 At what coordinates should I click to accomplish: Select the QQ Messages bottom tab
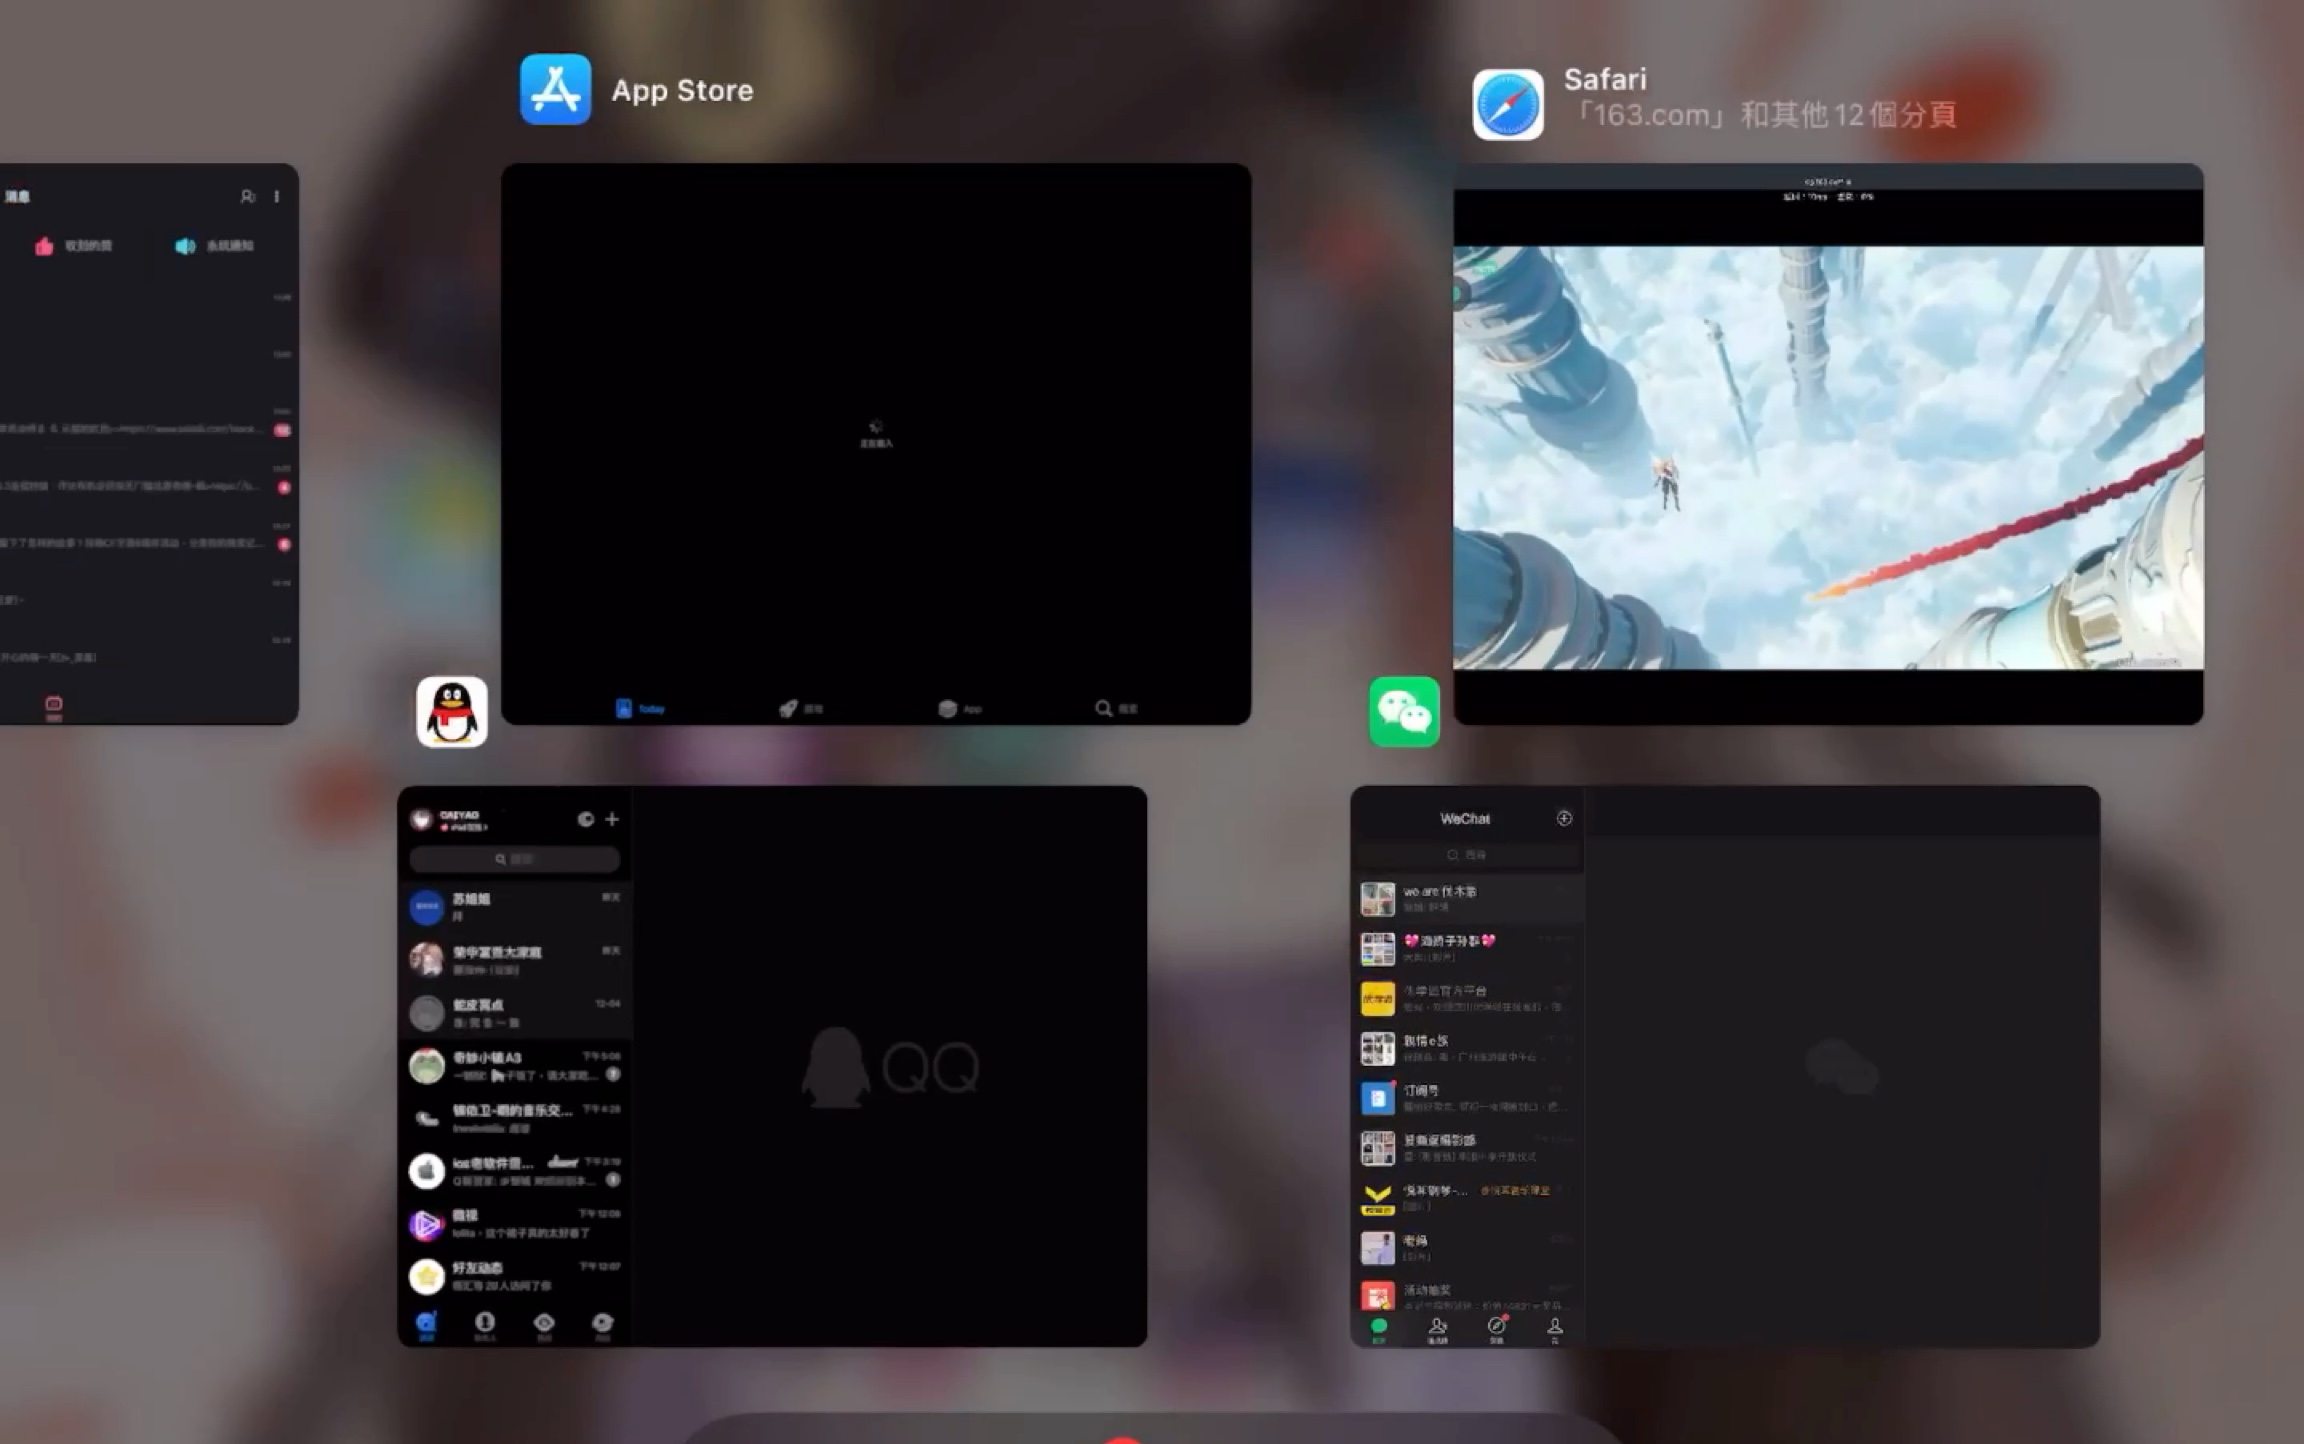426,1325
